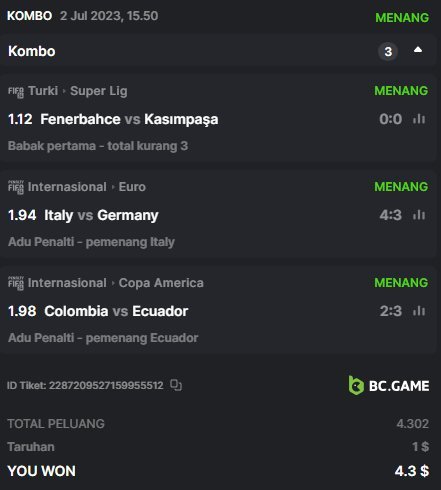
Task: Collapse the Kombo section with arrow
Action: click(418, 50)
